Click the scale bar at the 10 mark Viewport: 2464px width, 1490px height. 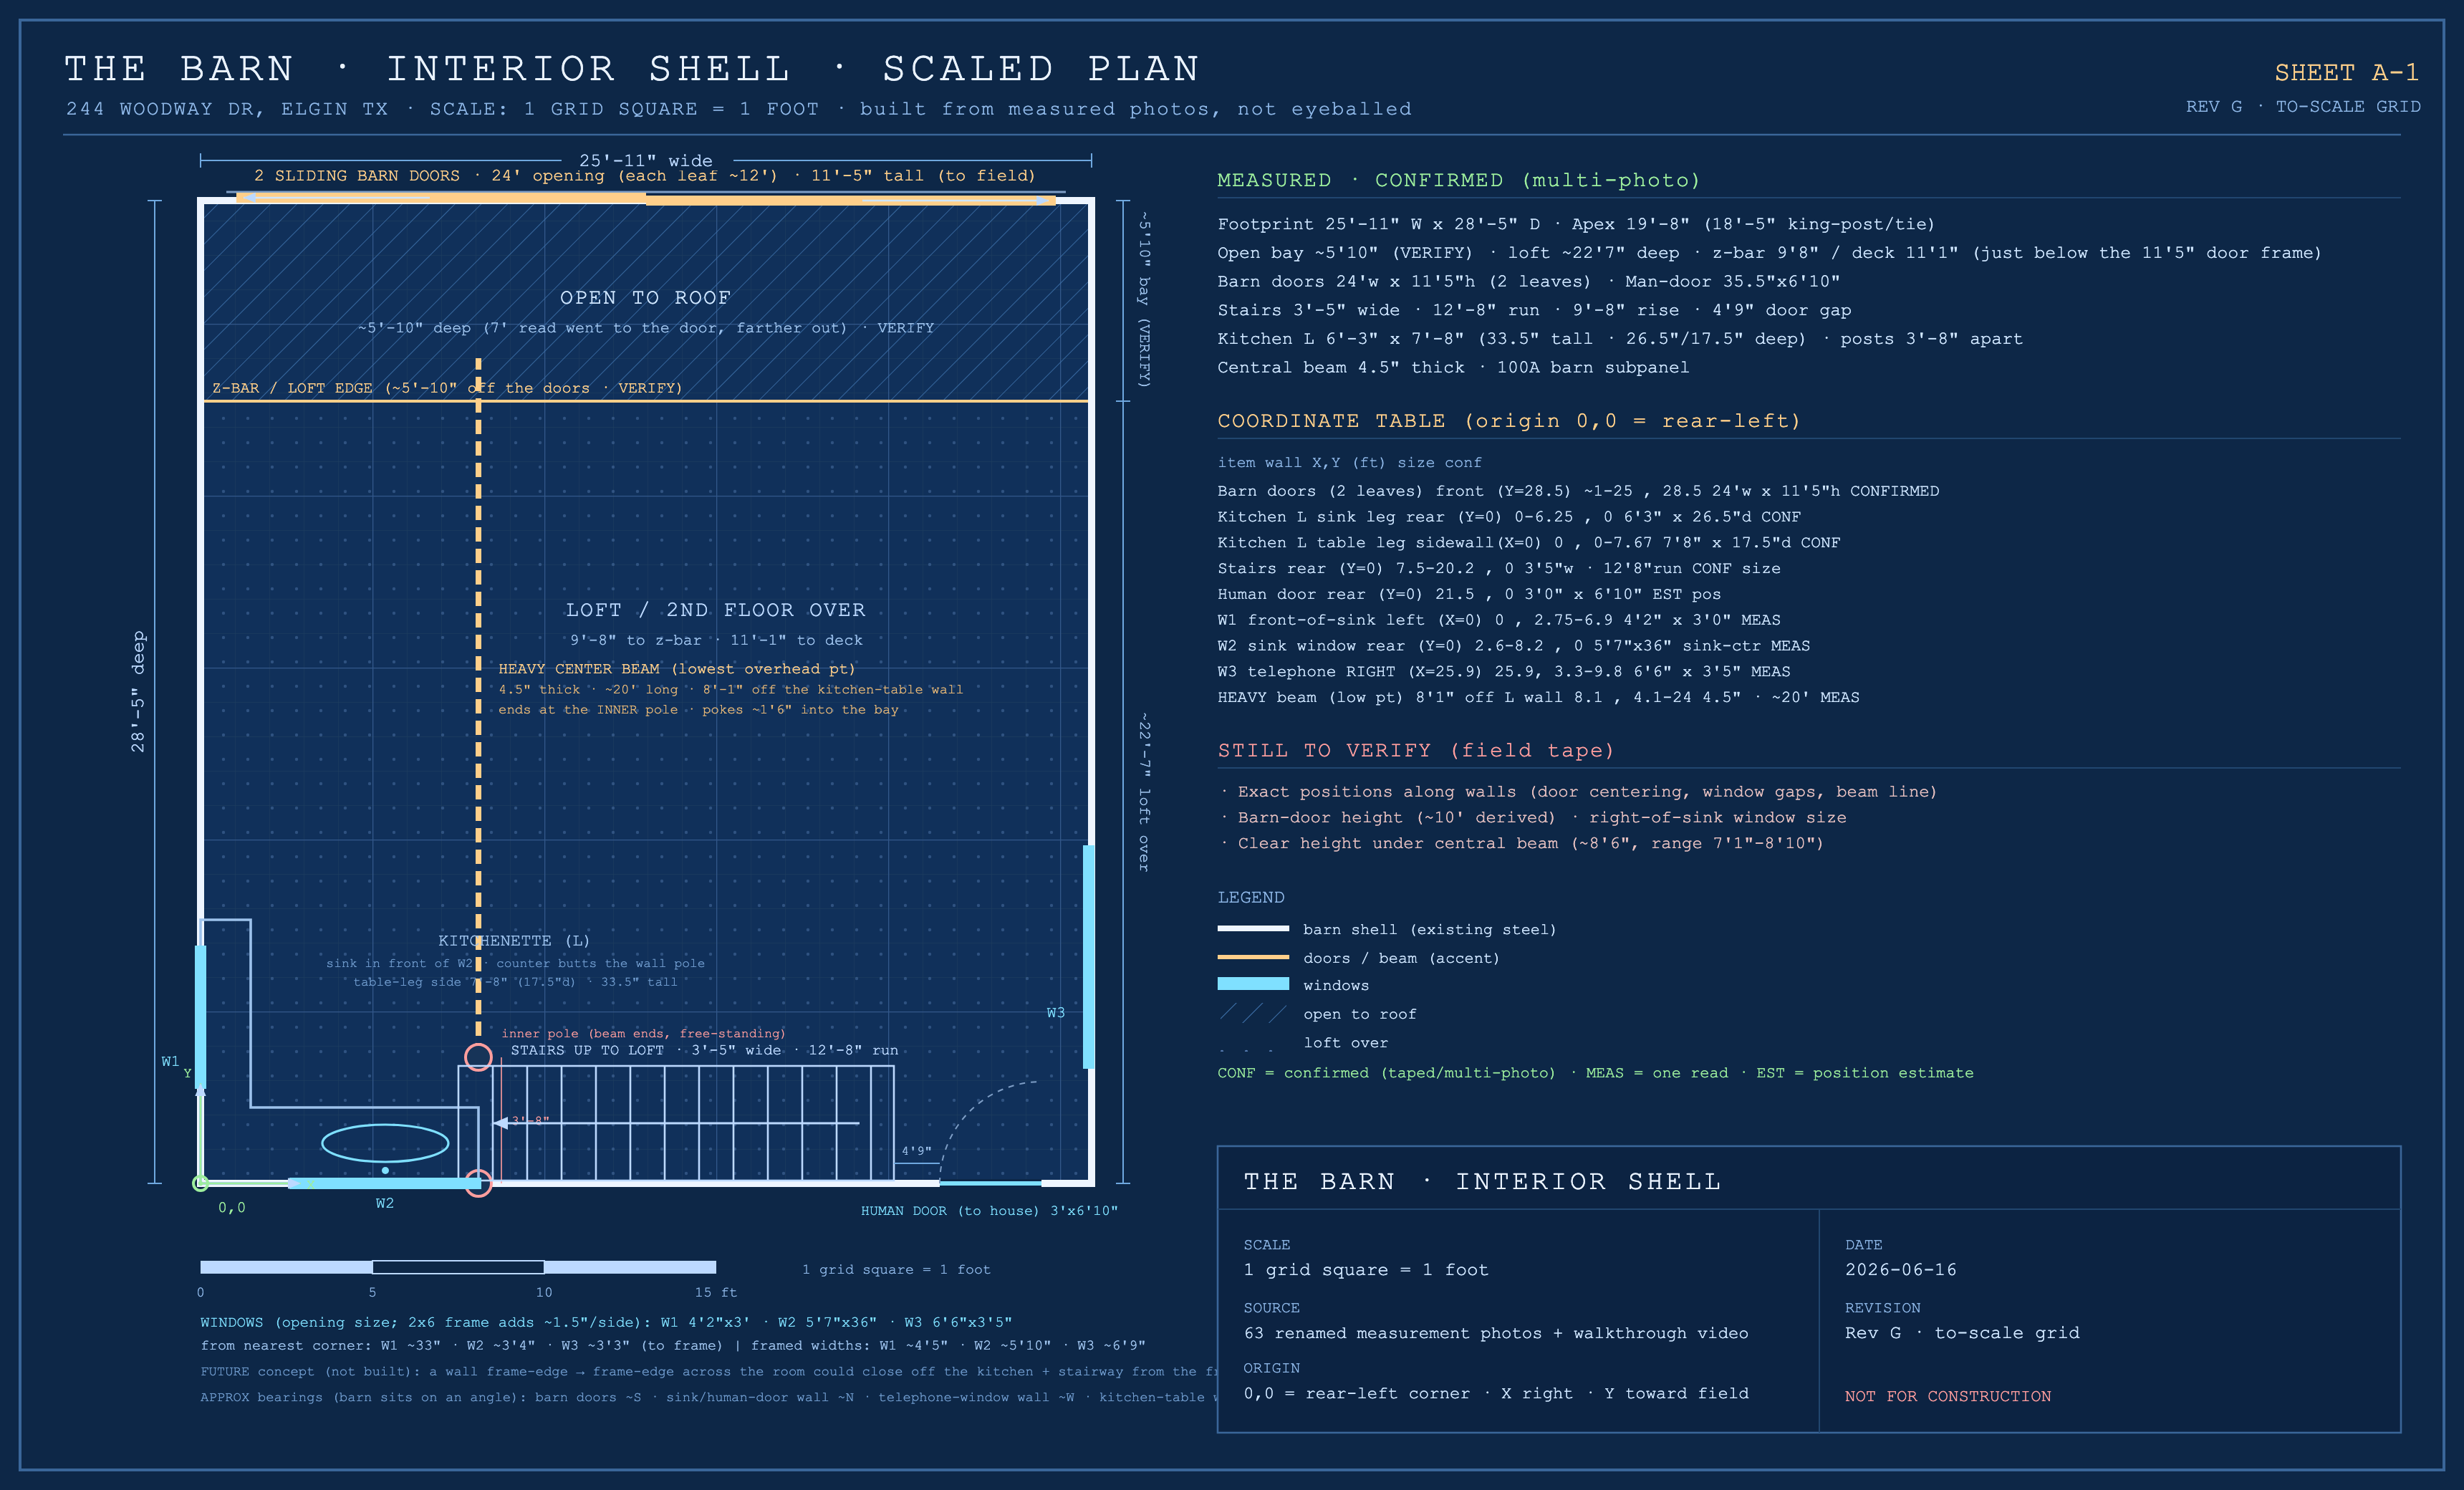point(544,1267)
